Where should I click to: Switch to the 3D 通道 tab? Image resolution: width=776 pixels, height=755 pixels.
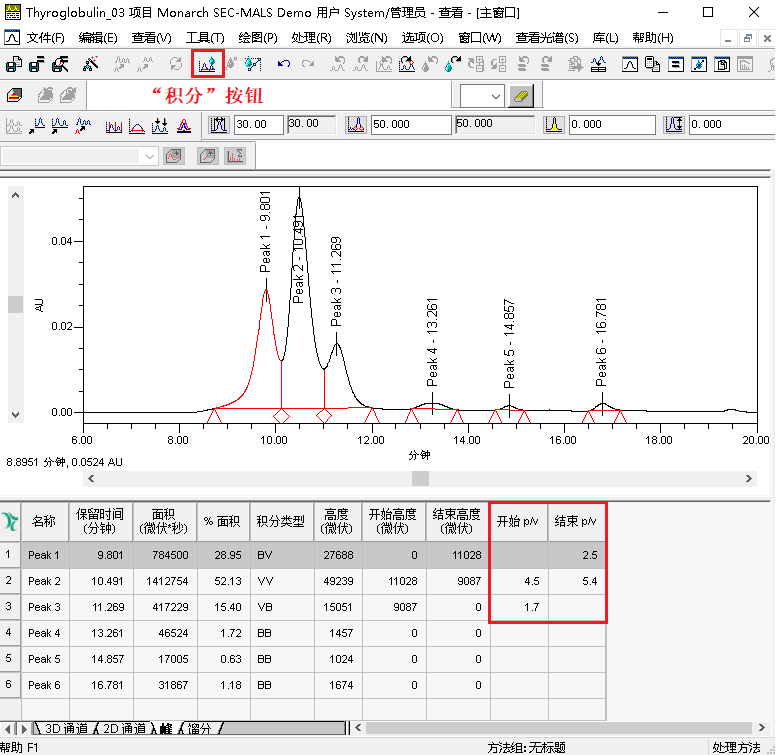(x=66, y=728)
